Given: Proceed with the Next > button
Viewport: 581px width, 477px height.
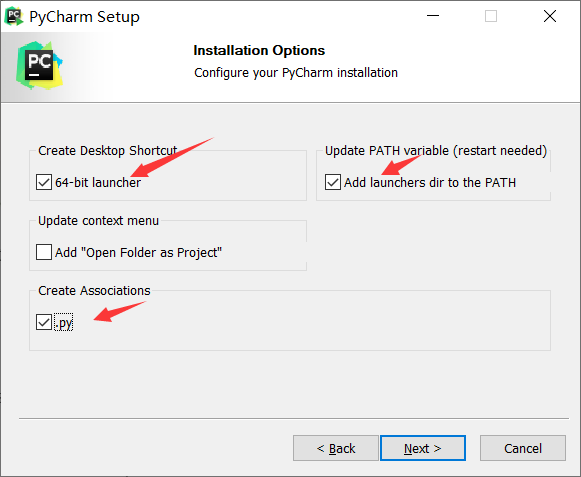Looking at the screenshot, I should (423, 448).
